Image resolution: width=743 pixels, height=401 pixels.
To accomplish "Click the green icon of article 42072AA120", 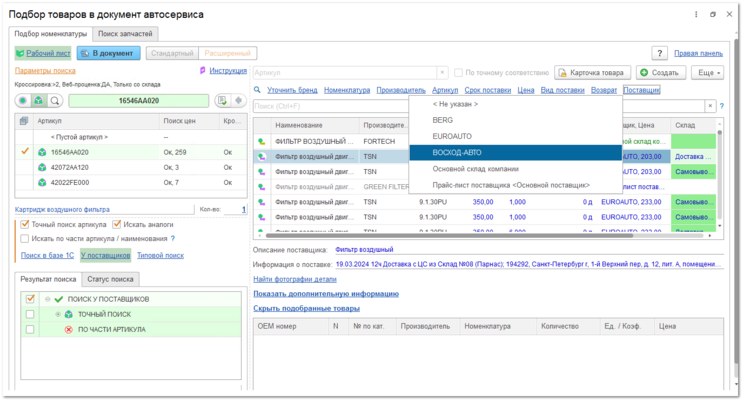I will tap(42, 167).
